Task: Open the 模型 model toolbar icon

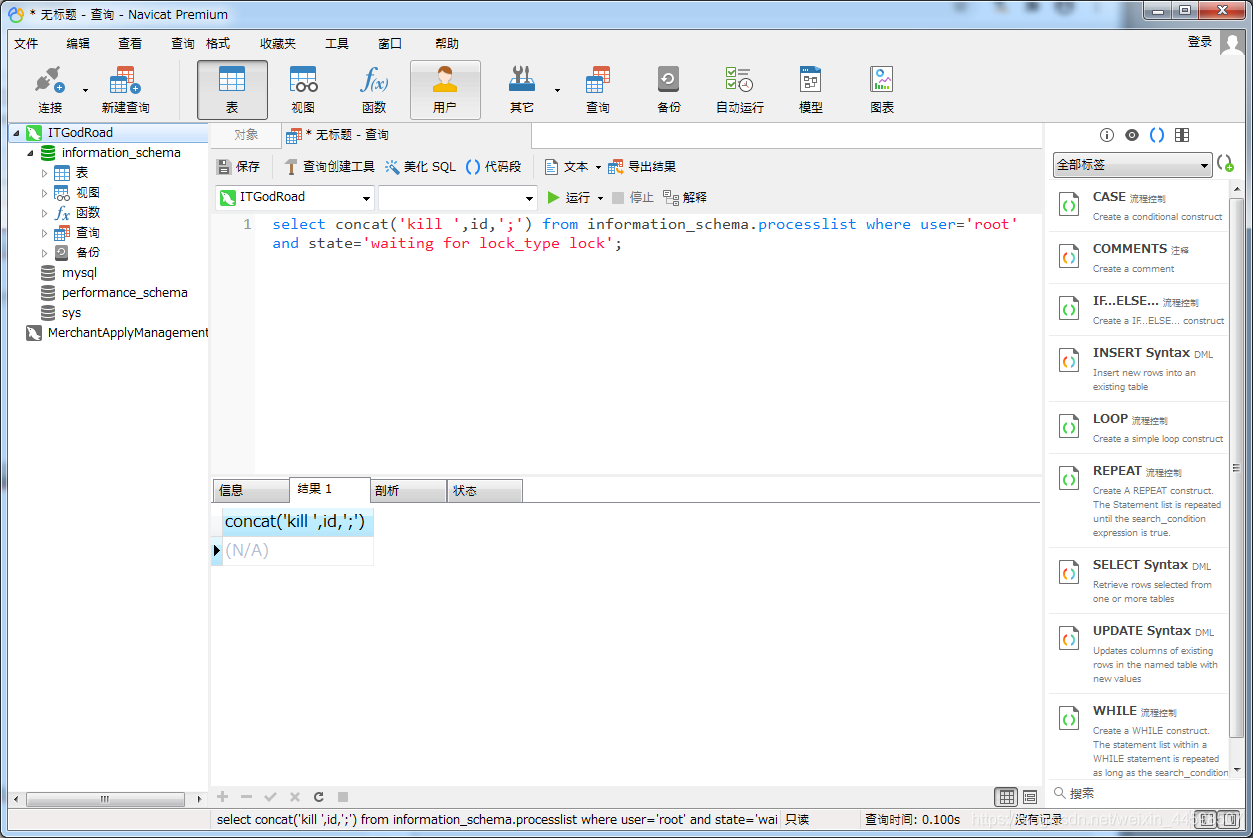Action: (x=811, y=90)
